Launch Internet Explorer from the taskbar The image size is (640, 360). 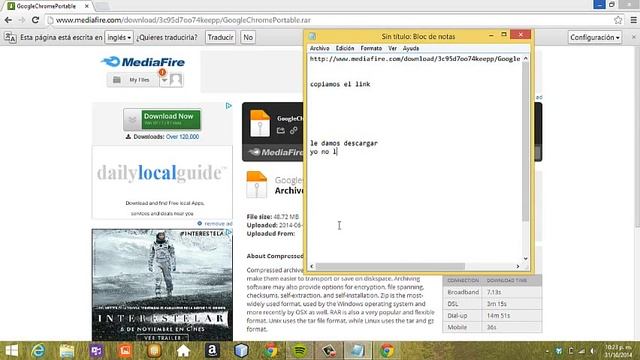(38, 351)
